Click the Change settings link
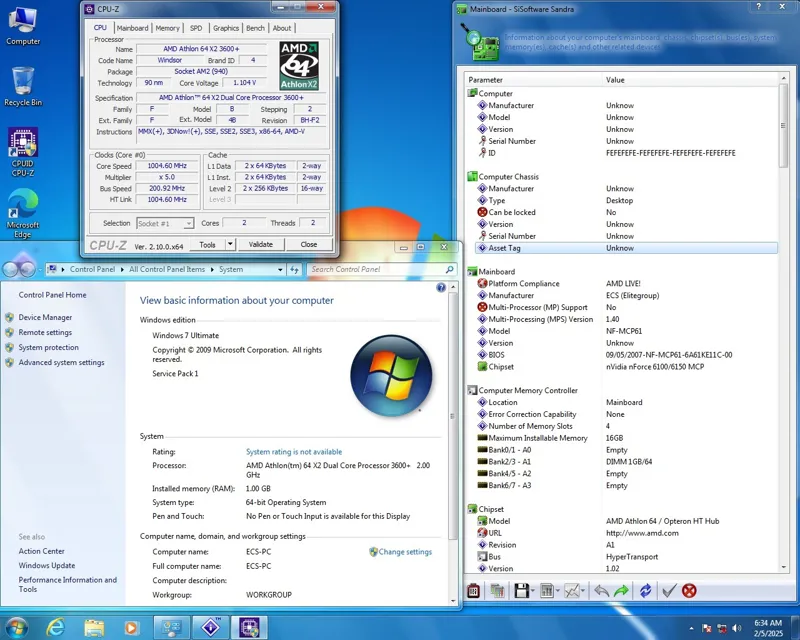The height and width of the screenshot is (640, 800). (404, 552)
